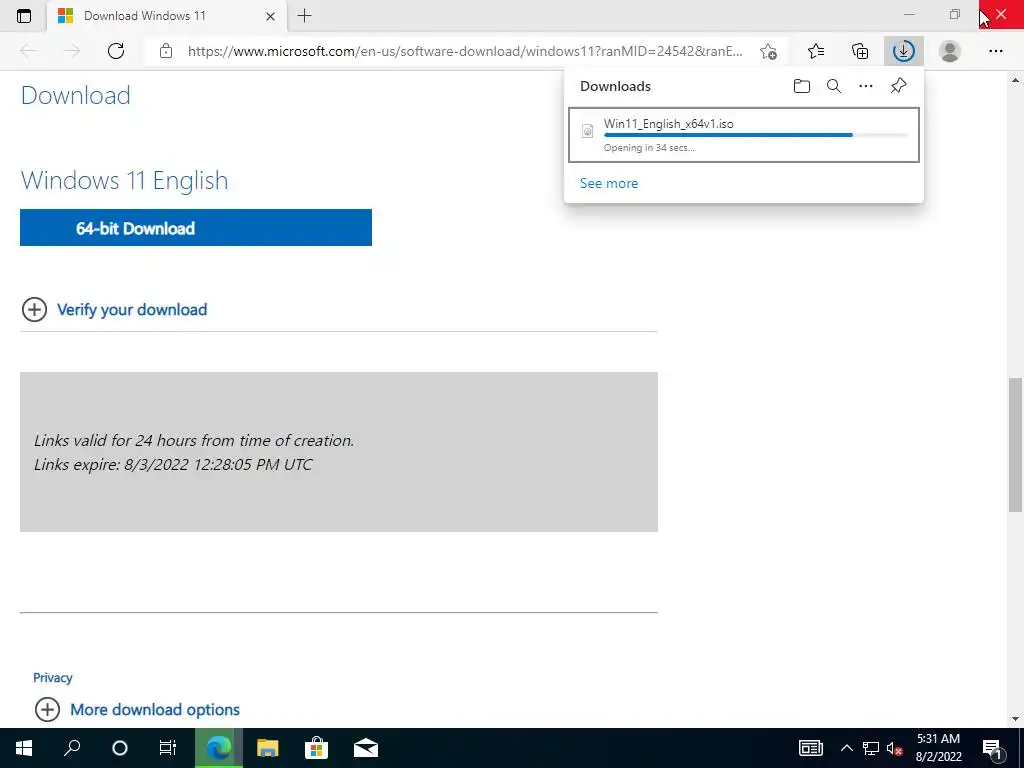Open Mail app from taskbar
This screenshot has height=768, width=1024.
click(x=366, y=748)
